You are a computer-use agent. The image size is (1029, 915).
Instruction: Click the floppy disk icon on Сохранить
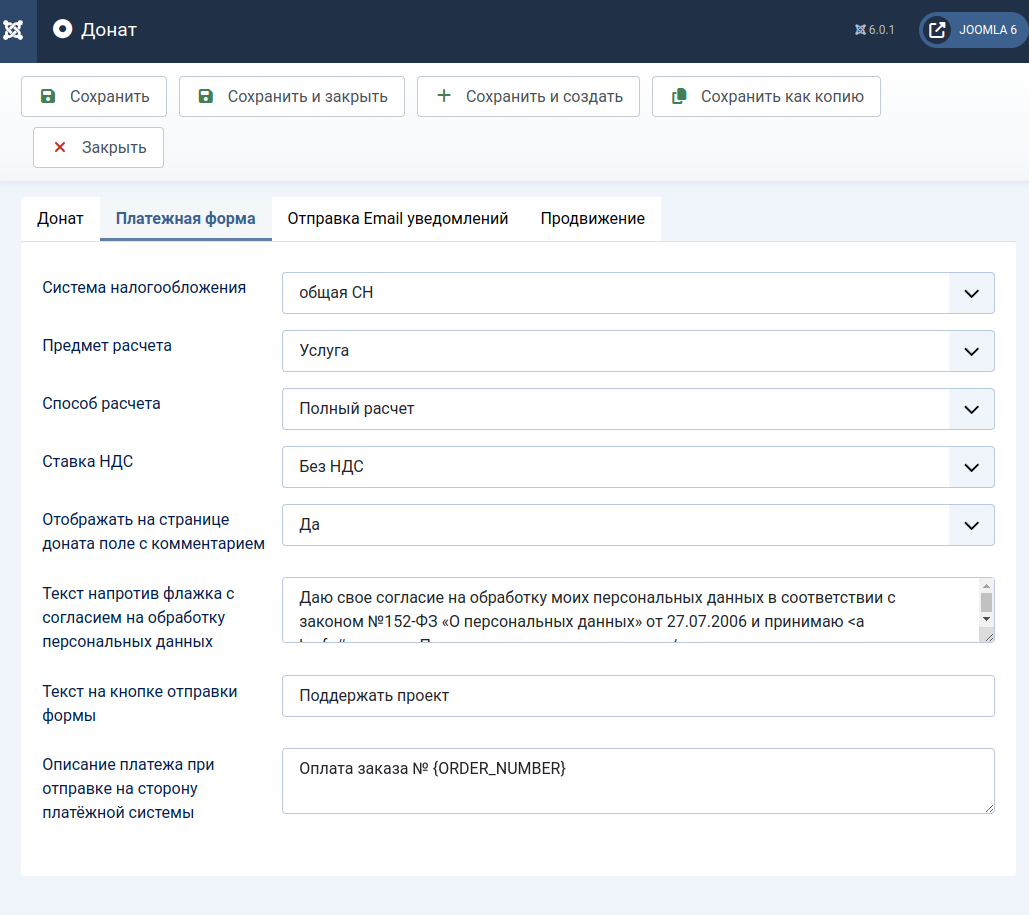tap(47, 97)
